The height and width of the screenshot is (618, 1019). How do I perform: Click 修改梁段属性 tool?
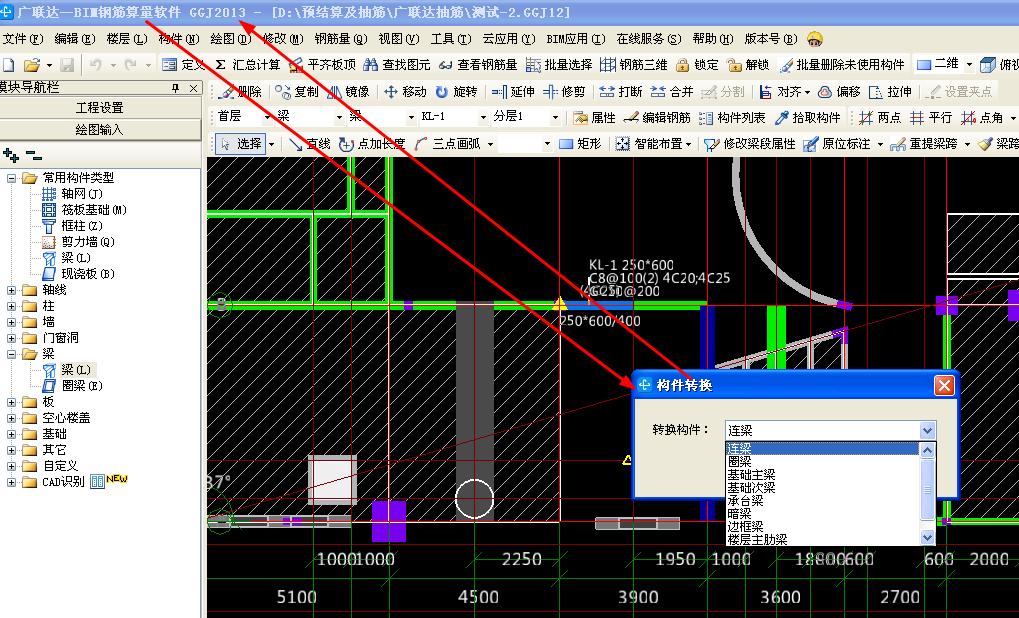pos(749,144)
